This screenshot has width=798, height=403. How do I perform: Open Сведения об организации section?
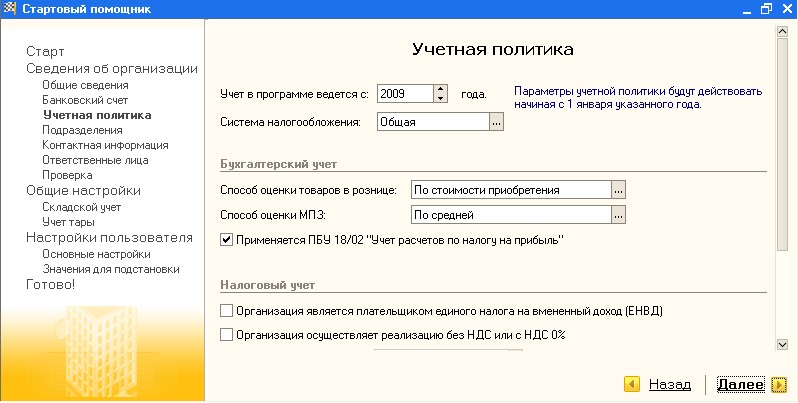point(112,69)
